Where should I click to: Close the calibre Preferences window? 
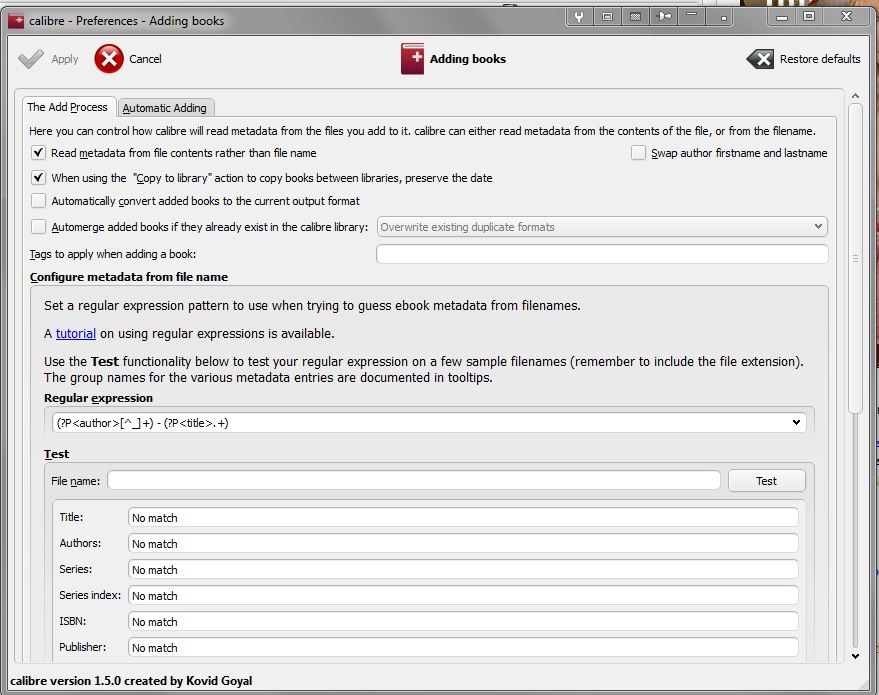[846, 17]
